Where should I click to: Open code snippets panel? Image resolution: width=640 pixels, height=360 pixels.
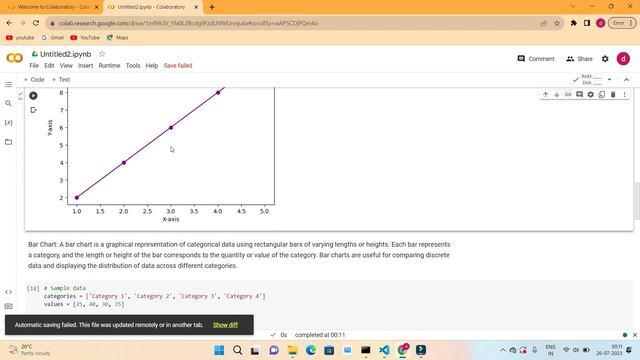8,292
